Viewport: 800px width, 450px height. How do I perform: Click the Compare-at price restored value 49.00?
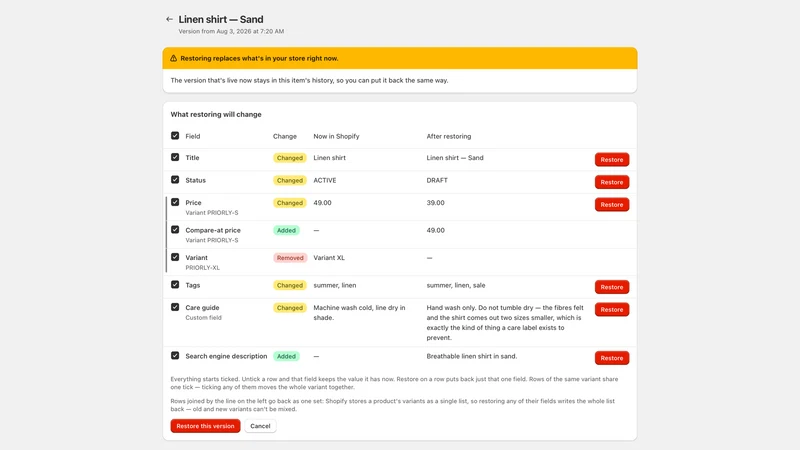click(436, 230)
